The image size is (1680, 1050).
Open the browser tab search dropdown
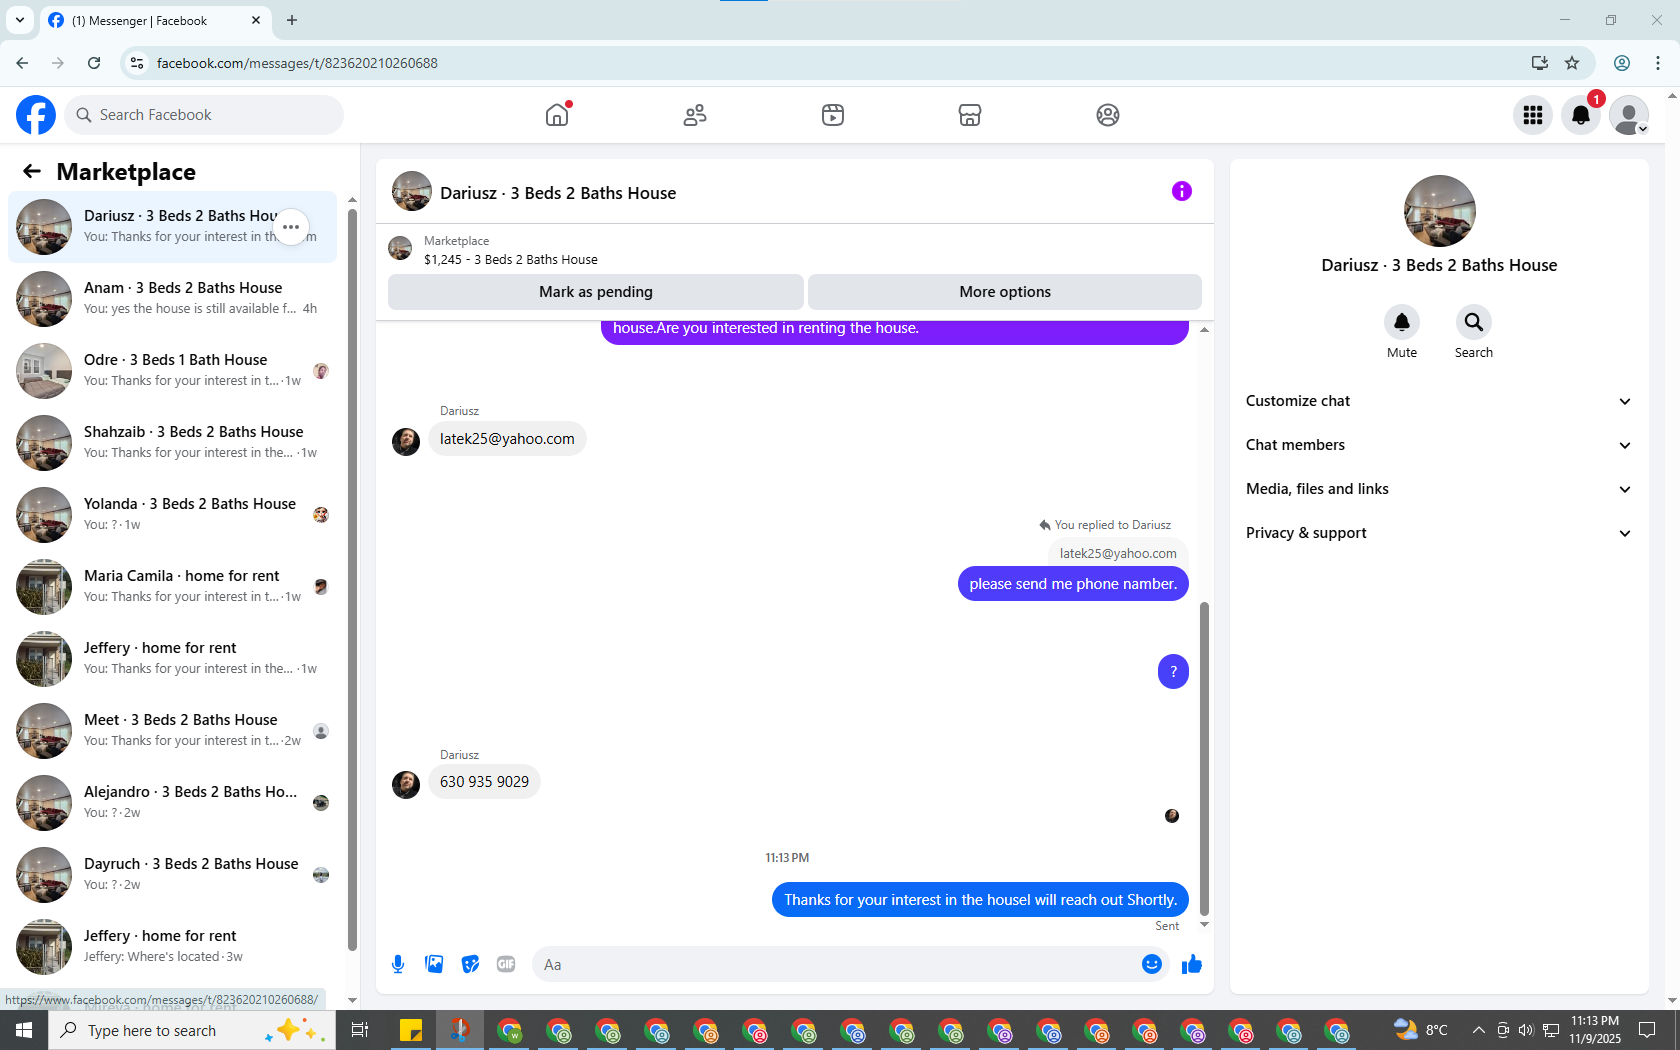point(20,20)
